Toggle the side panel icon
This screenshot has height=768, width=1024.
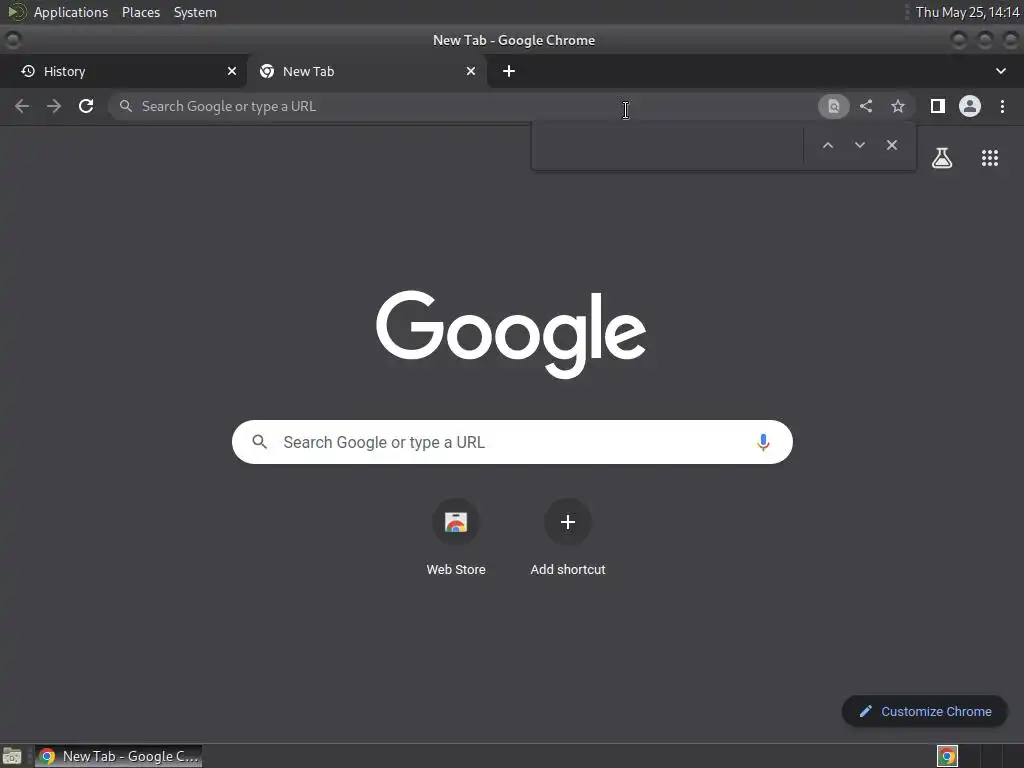tap(938, 106)
